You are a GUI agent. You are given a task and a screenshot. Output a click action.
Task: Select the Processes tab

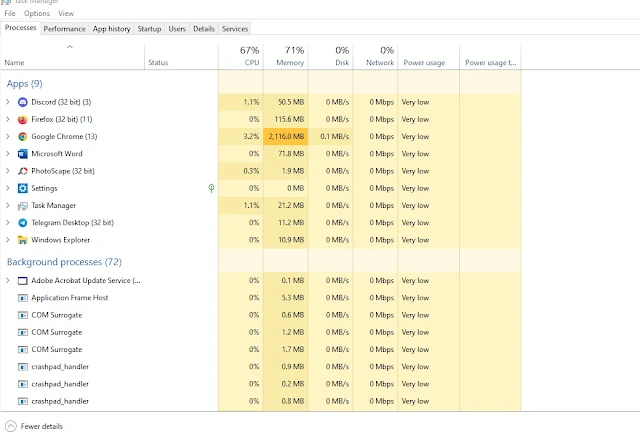20,28
